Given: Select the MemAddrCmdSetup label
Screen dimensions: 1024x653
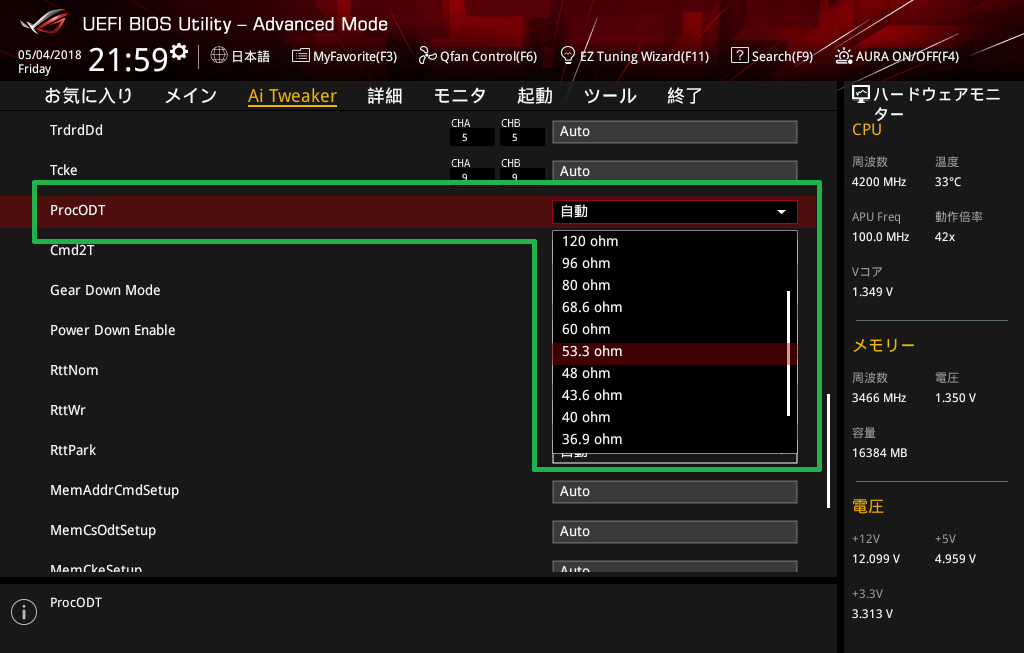Looking at the screenshot, I should [x=114, y=490].
